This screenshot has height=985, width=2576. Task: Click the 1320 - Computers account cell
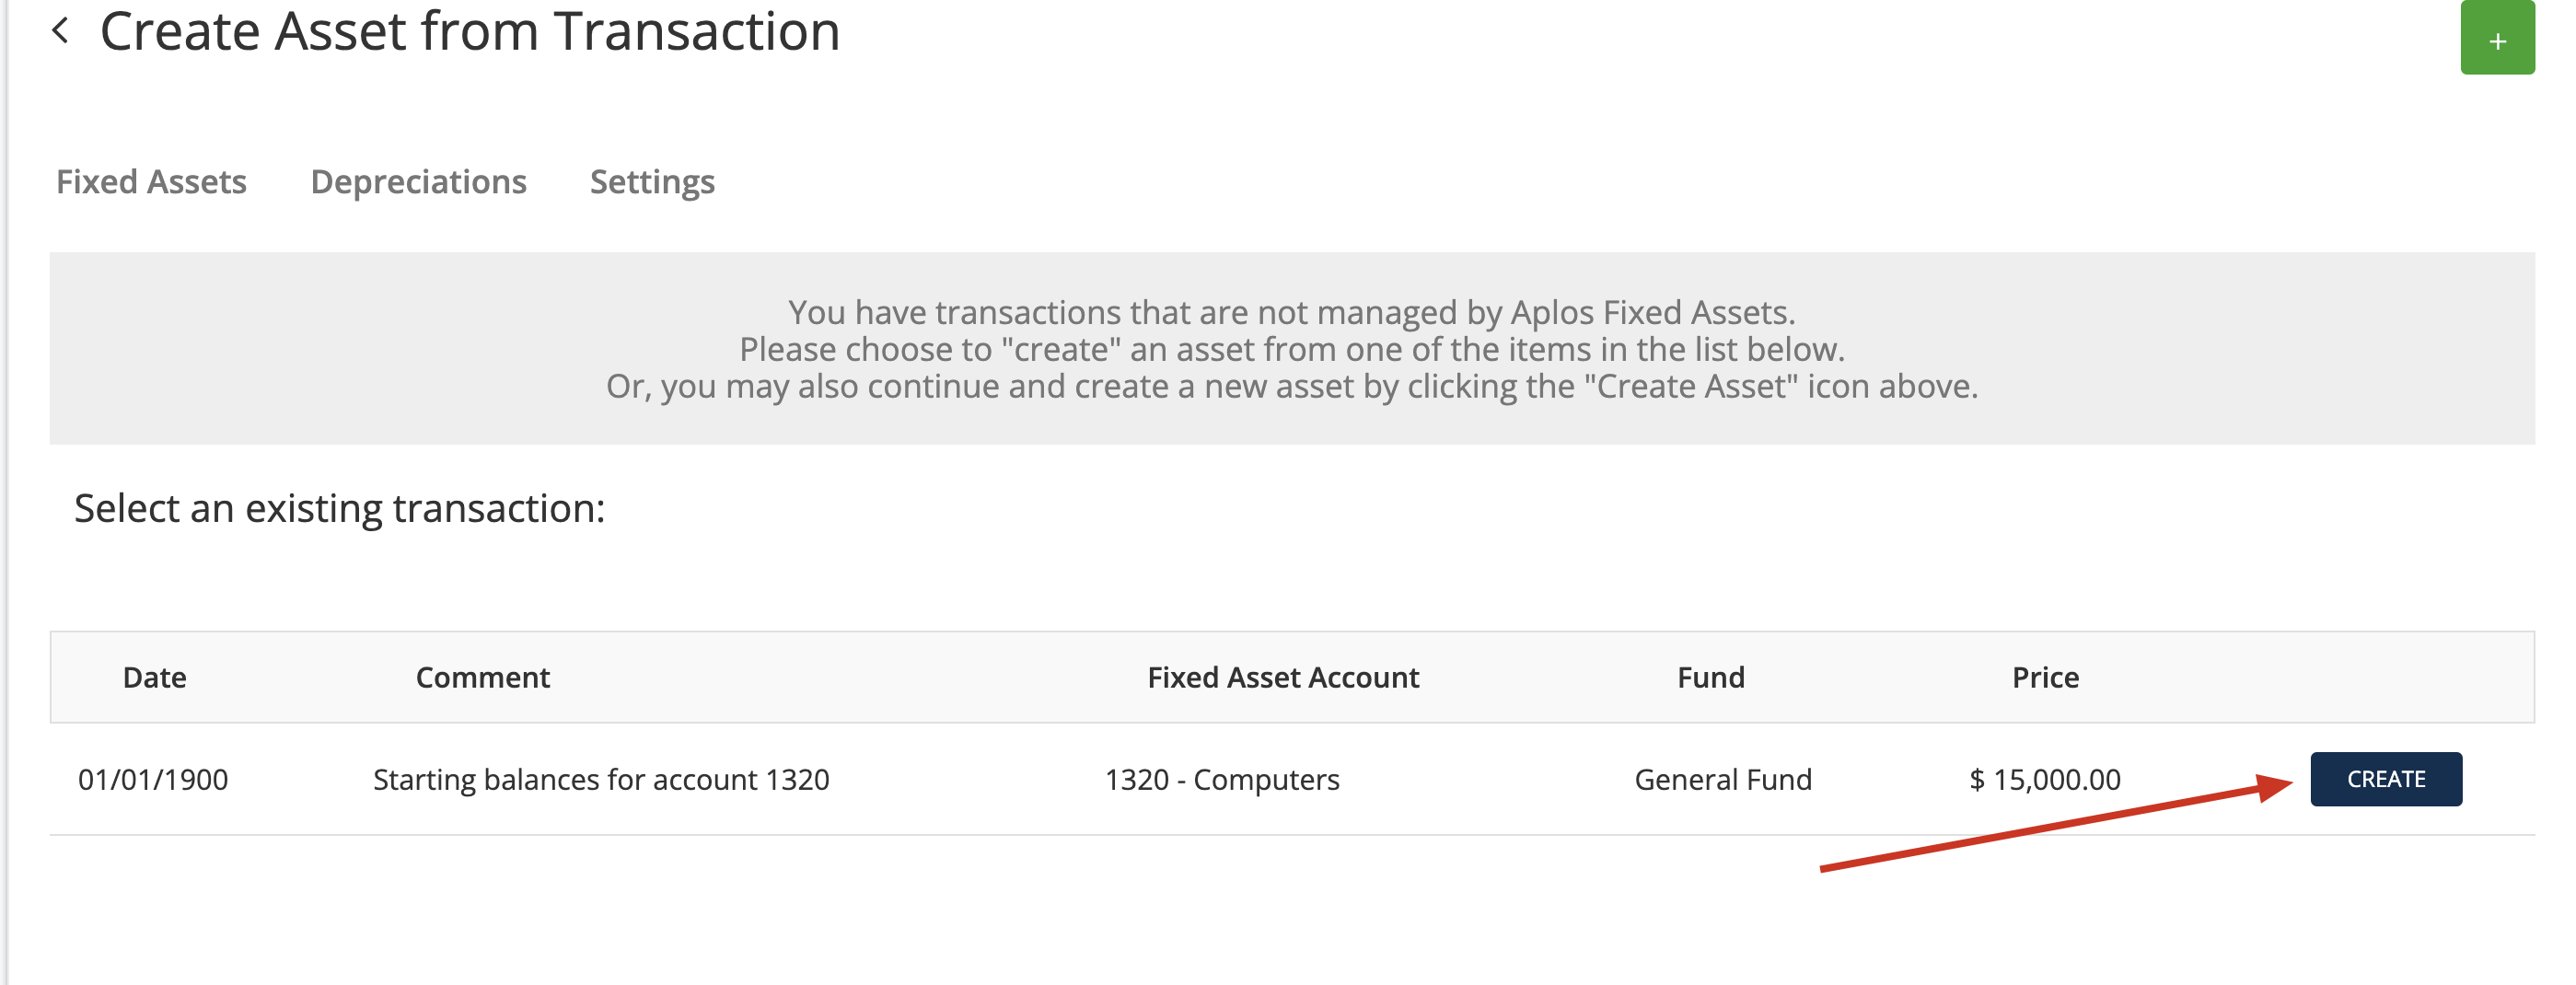coord(1222,780)
